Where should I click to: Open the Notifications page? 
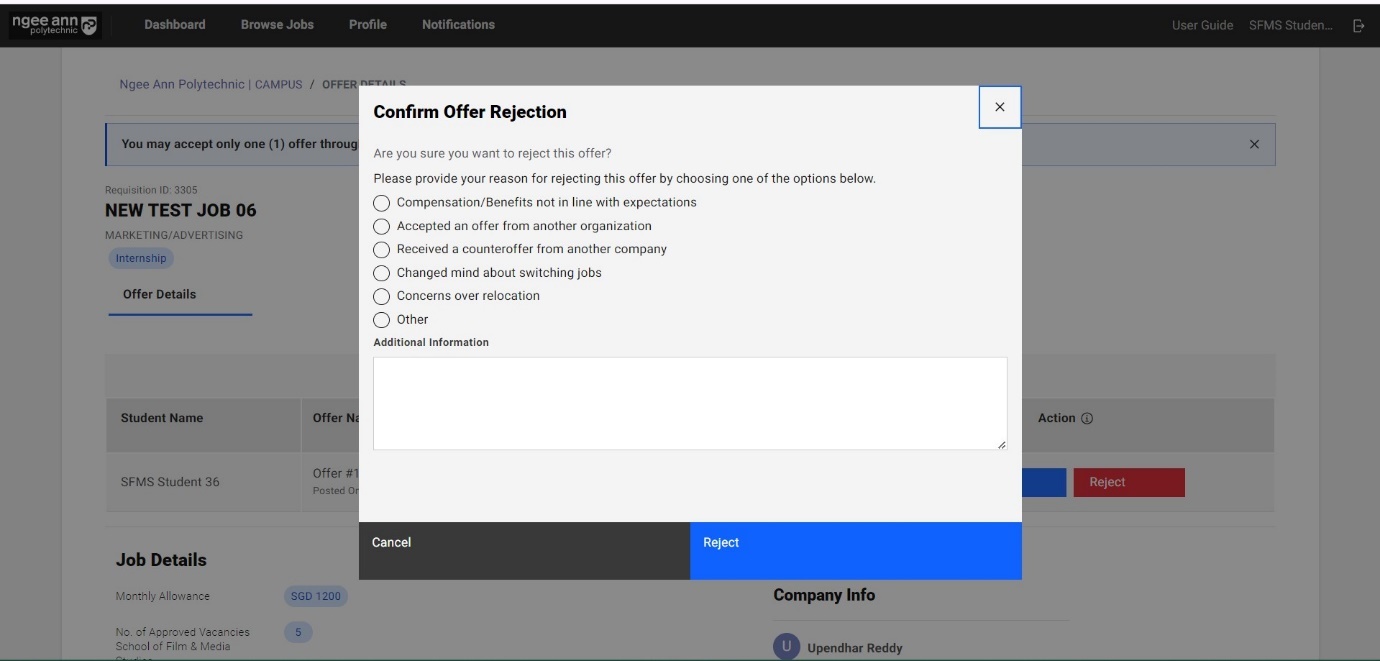click(458, 25)
